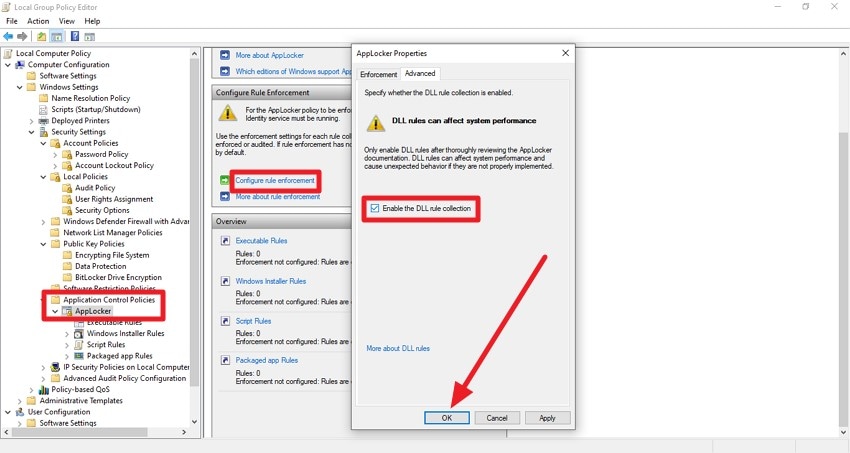This screenshot has width=850, height=453.
Task: Click arrow icon beside More about rule enforcement
Action: coord(225,197)
